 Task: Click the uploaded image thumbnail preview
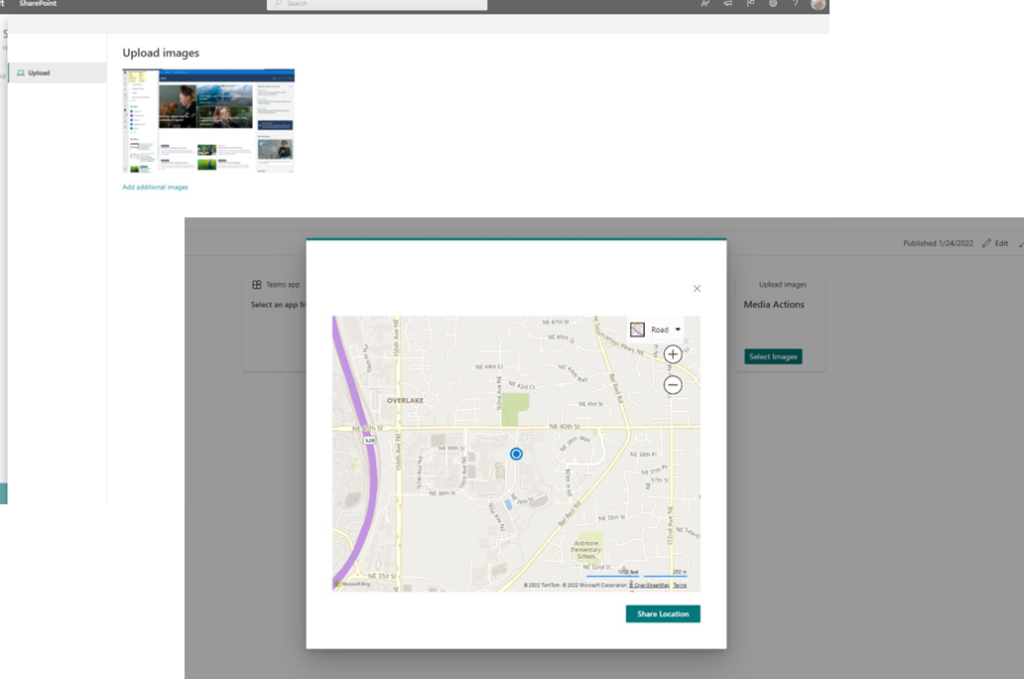208,121
